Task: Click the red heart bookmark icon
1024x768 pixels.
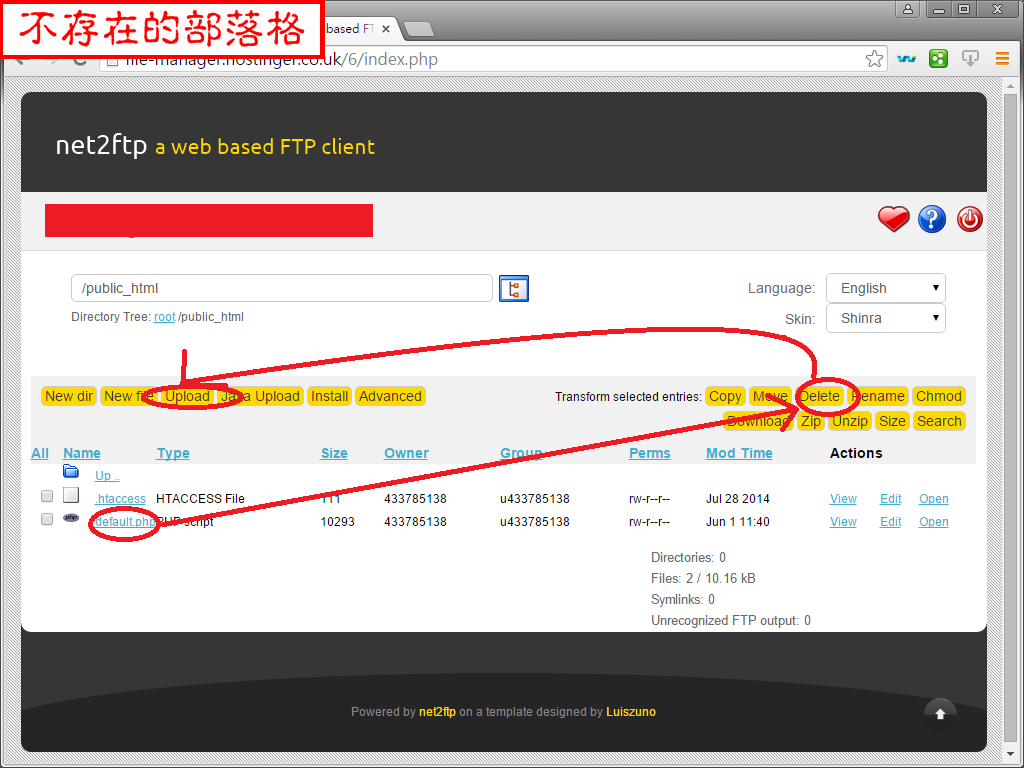Action: tap(893, 219)
